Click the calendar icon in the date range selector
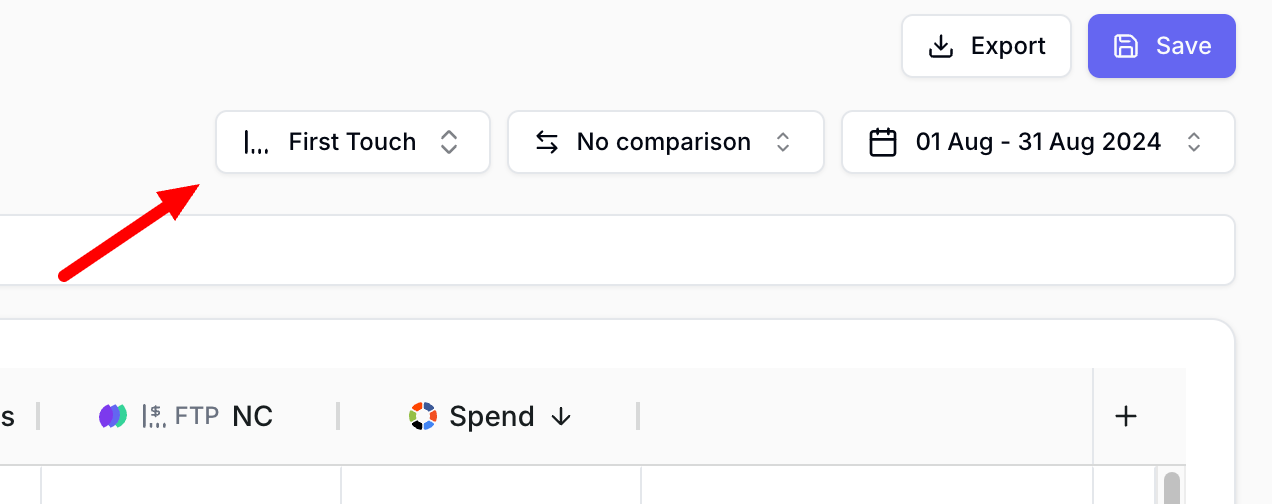This screenshot has width=1272, height=504. [882, 142]
